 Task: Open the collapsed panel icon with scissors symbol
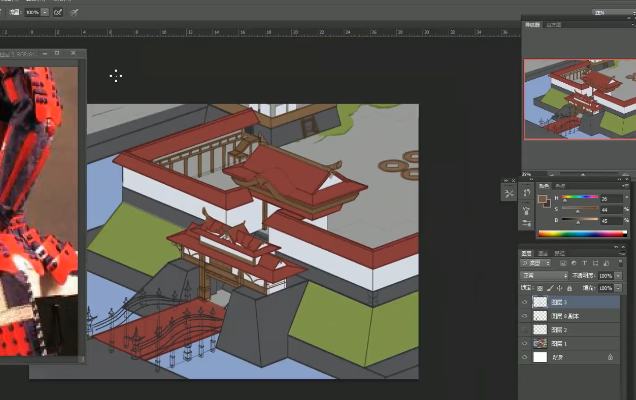coord(509,193)
